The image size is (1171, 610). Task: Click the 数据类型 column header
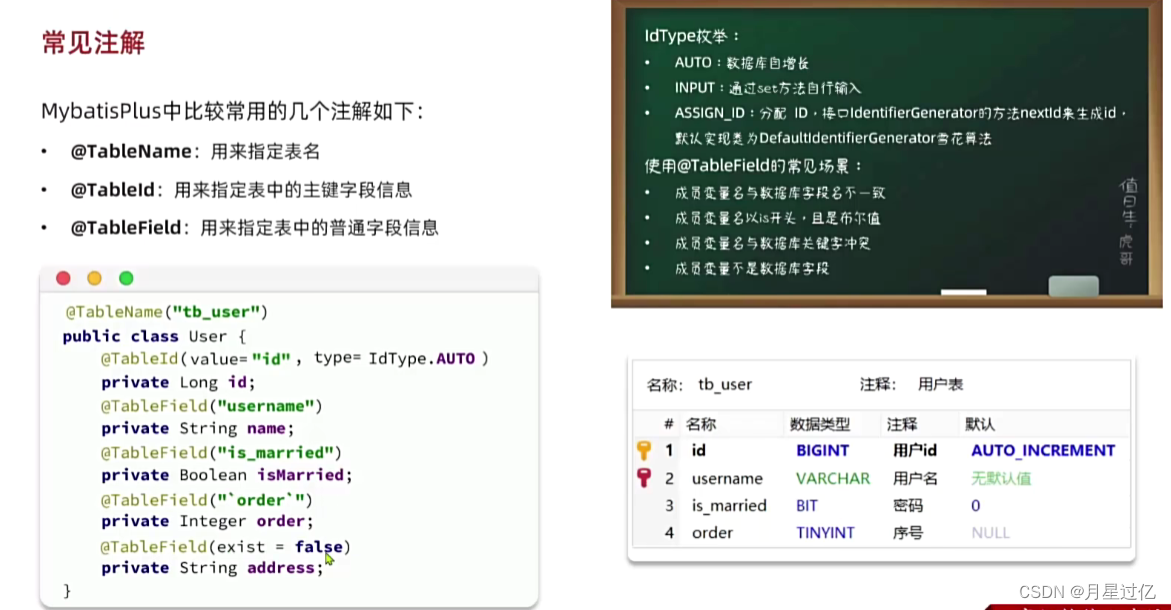tap(820, 424)
